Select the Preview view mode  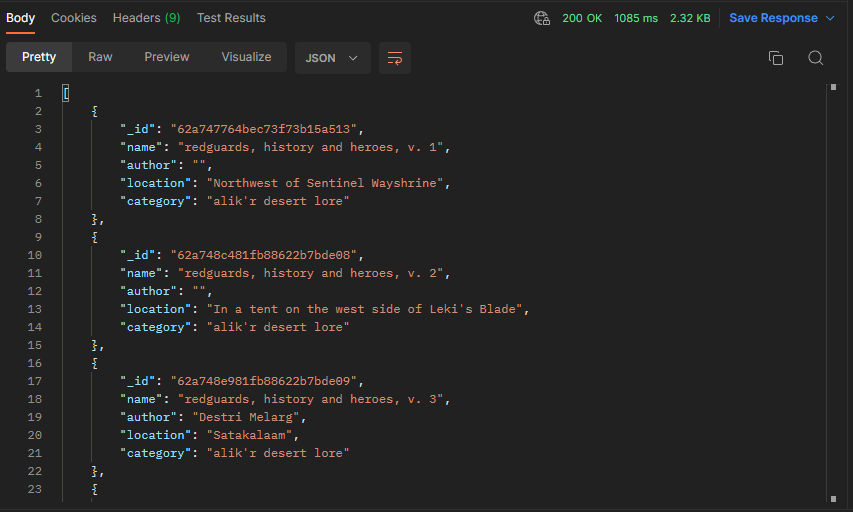[166, 57]
